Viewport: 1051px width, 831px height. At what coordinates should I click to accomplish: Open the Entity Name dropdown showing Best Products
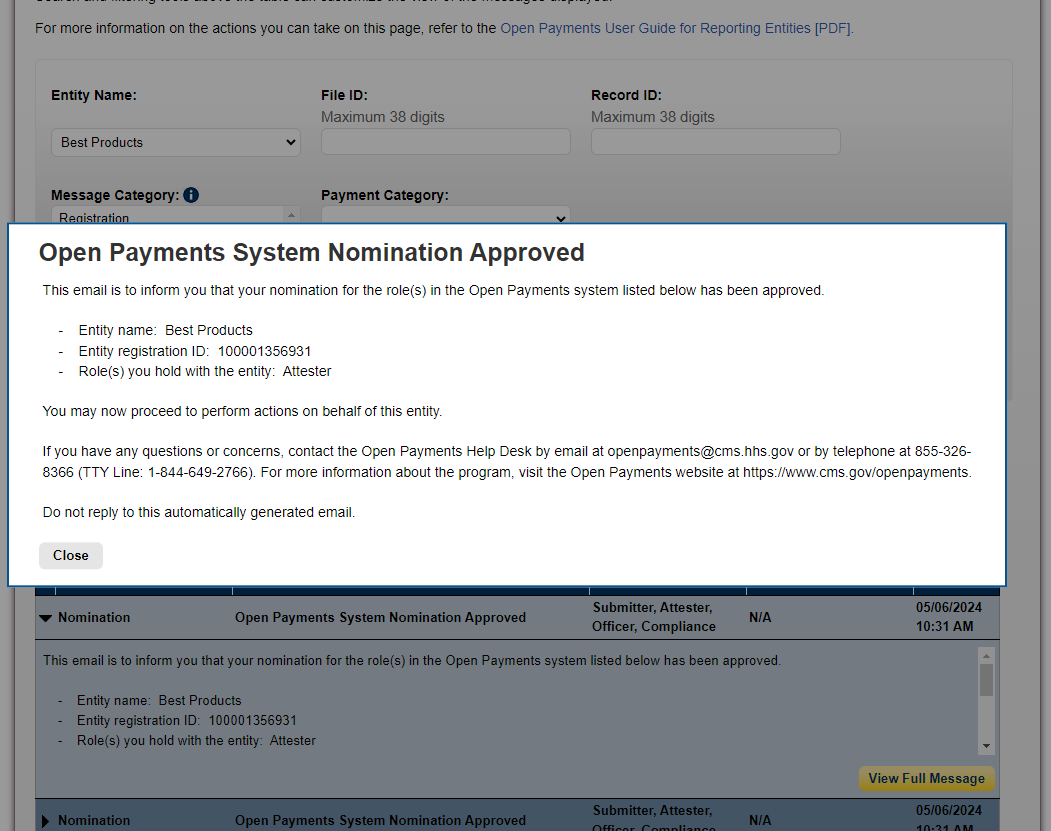[x=176, y=142]
